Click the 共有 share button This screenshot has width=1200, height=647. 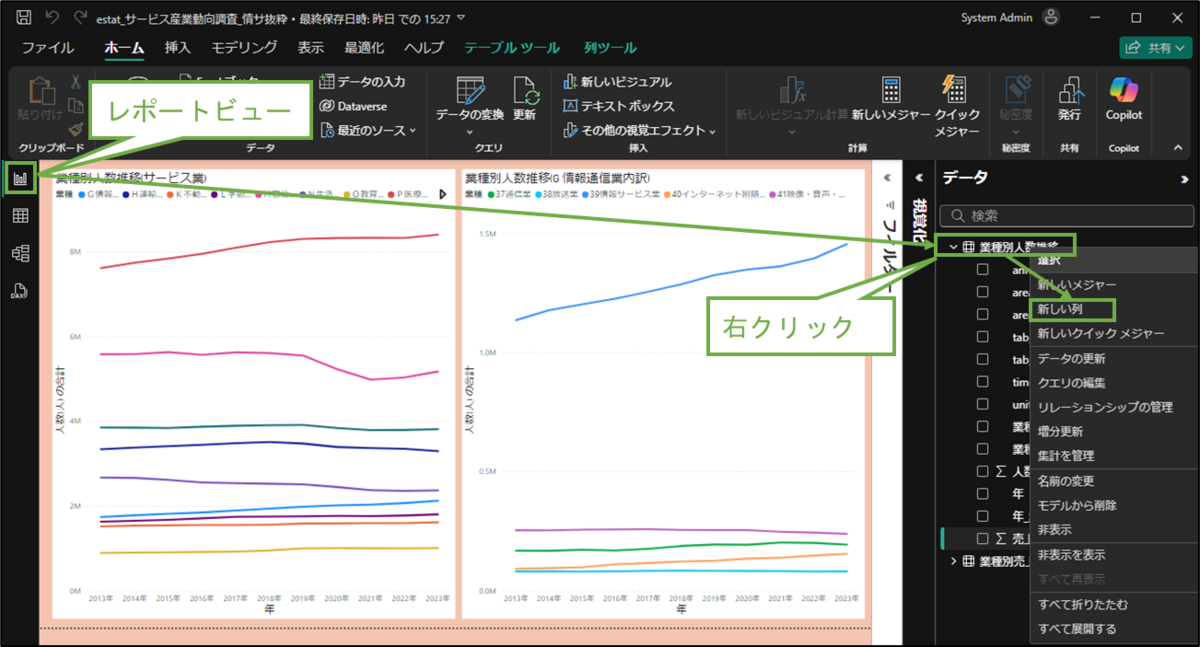click(1155, 47)
